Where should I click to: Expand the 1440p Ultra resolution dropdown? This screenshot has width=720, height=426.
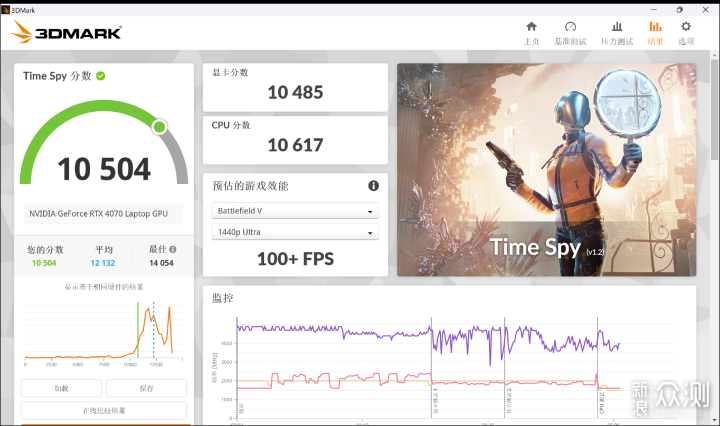click(295, 232)
